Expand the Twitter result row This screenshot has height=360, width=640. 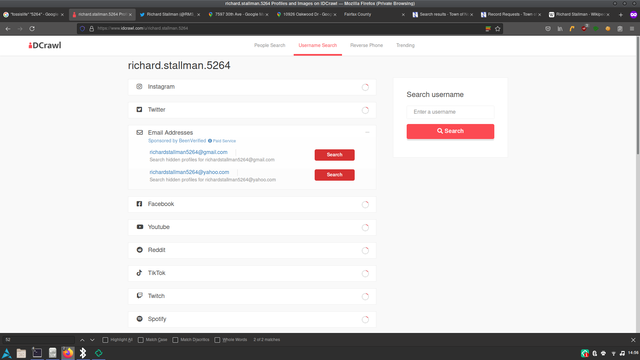pos(252,110)
